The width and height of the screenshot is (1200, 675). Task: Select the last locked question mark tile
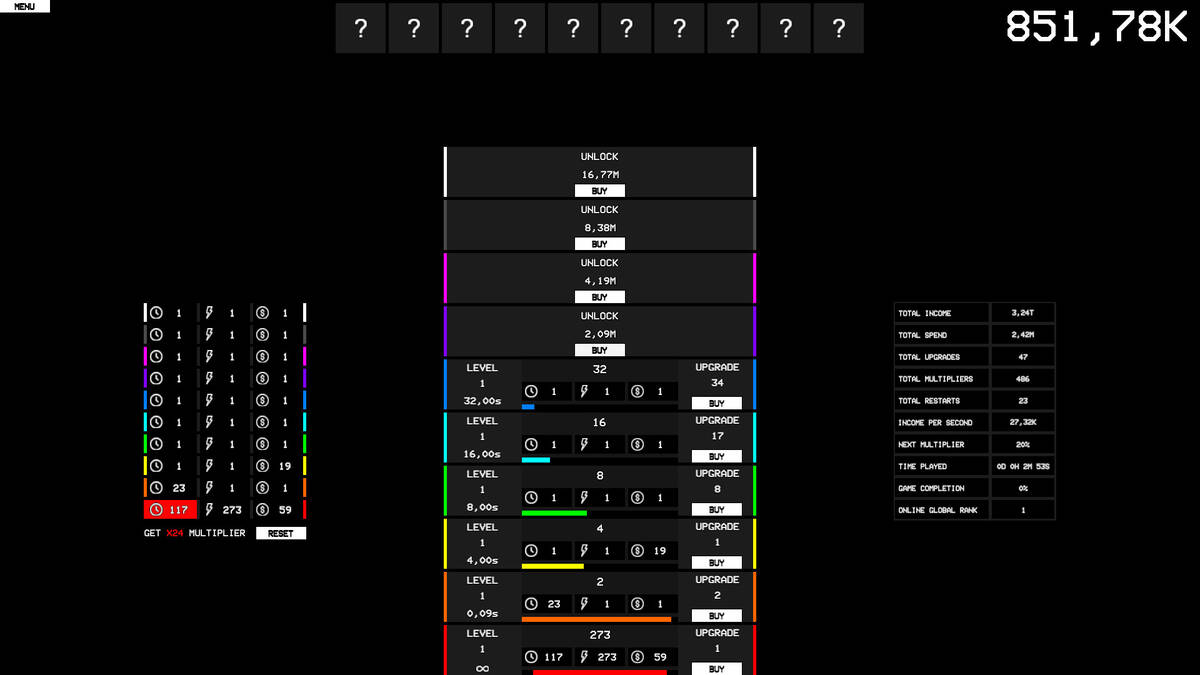[838, 28]
